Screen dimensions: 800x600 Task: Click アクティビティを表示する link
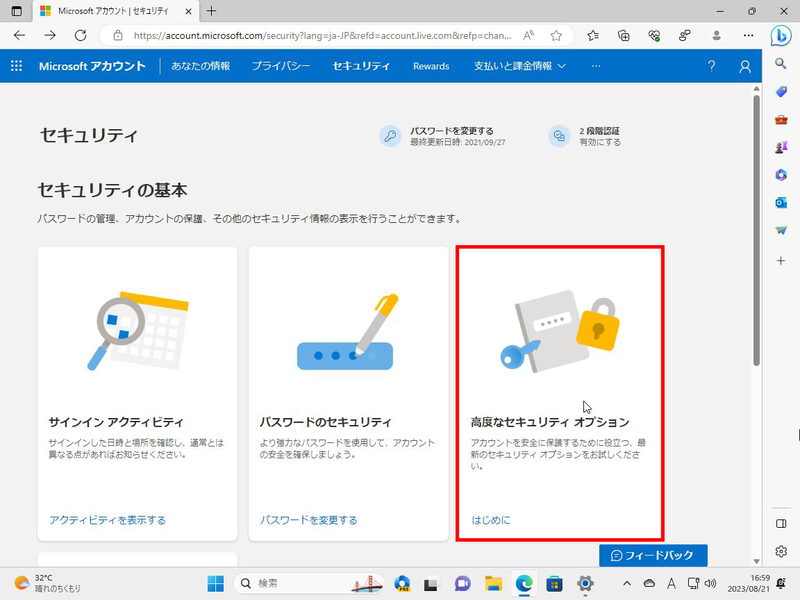tap(107, 520)
